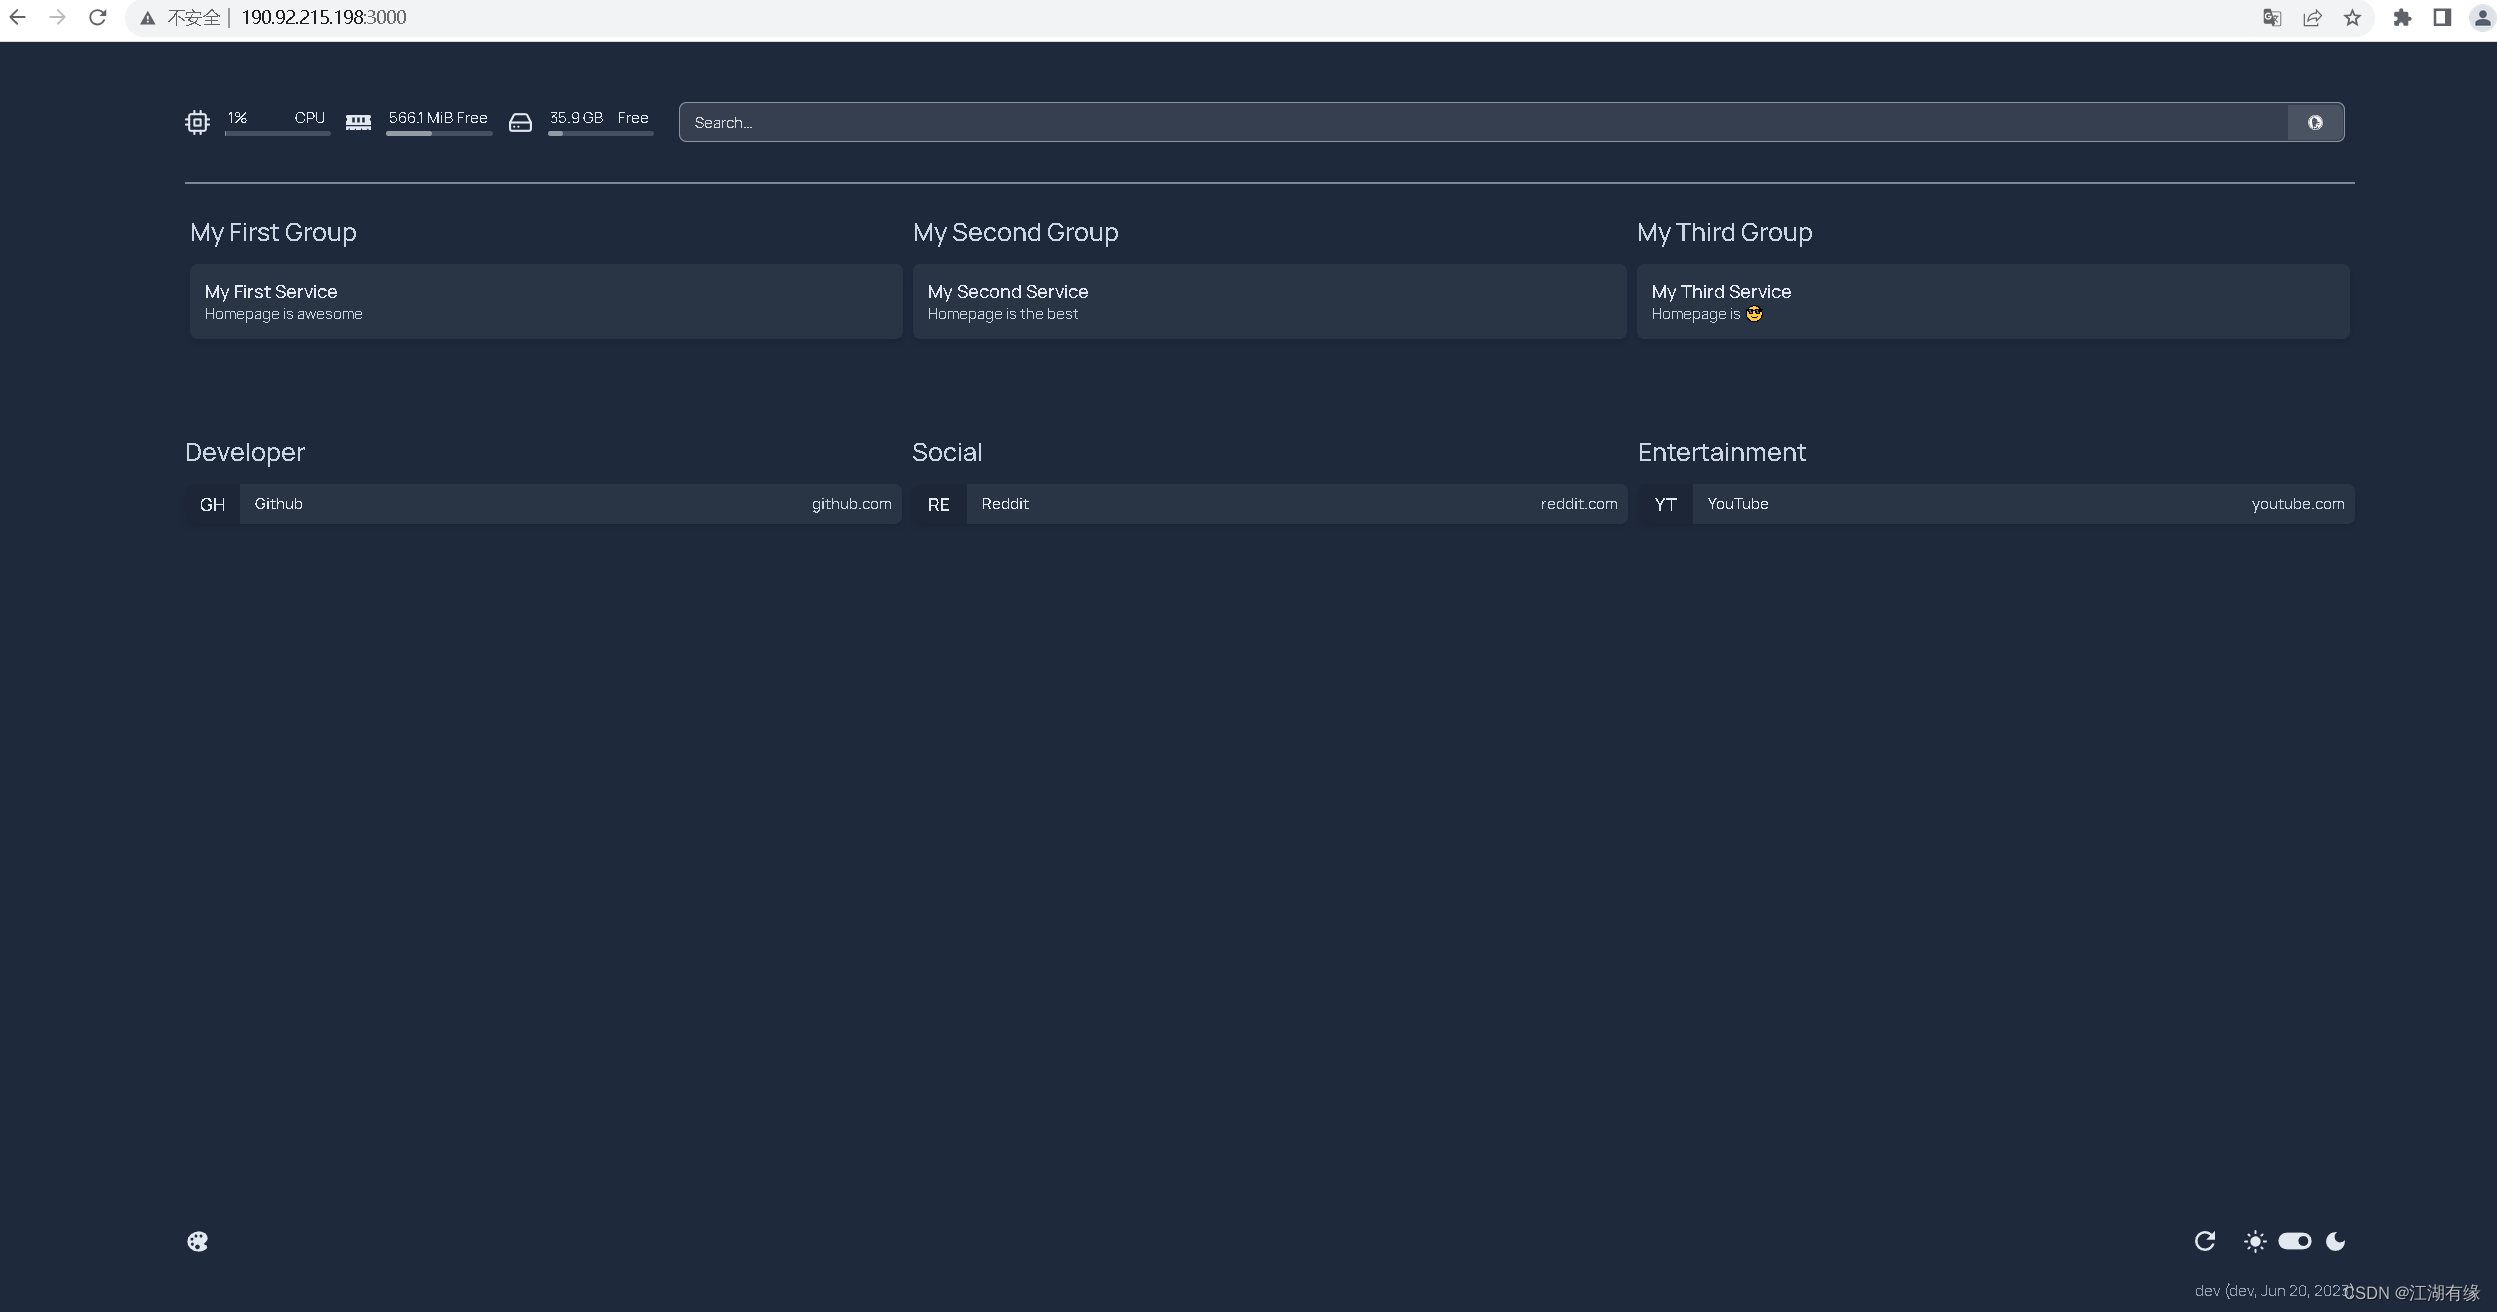Click the memory RAM icon
This screenshot has height=1312, width=2497.
(358, 122)
